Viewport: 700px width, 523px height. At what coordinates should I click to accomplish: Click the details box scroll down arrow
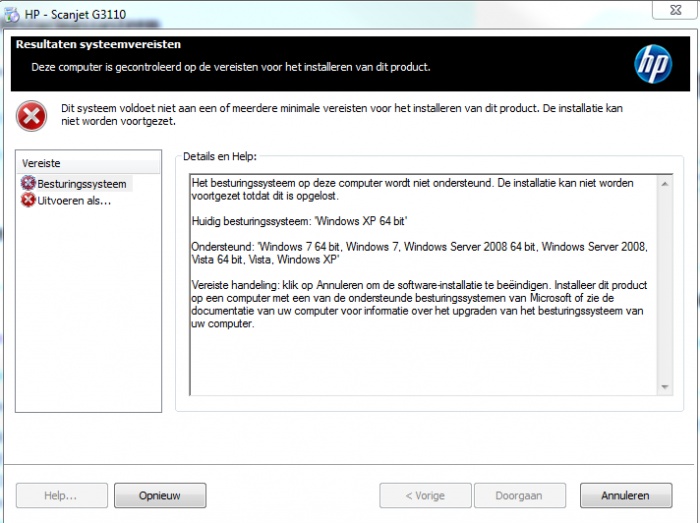tap(665, 386)
